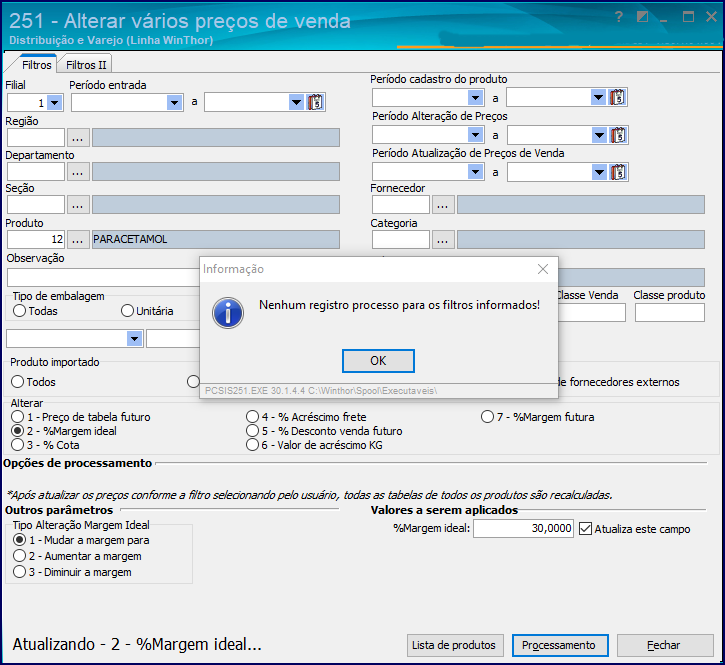Expand Período Atualização de Preços start dropdown

click(x=475, y=172)
